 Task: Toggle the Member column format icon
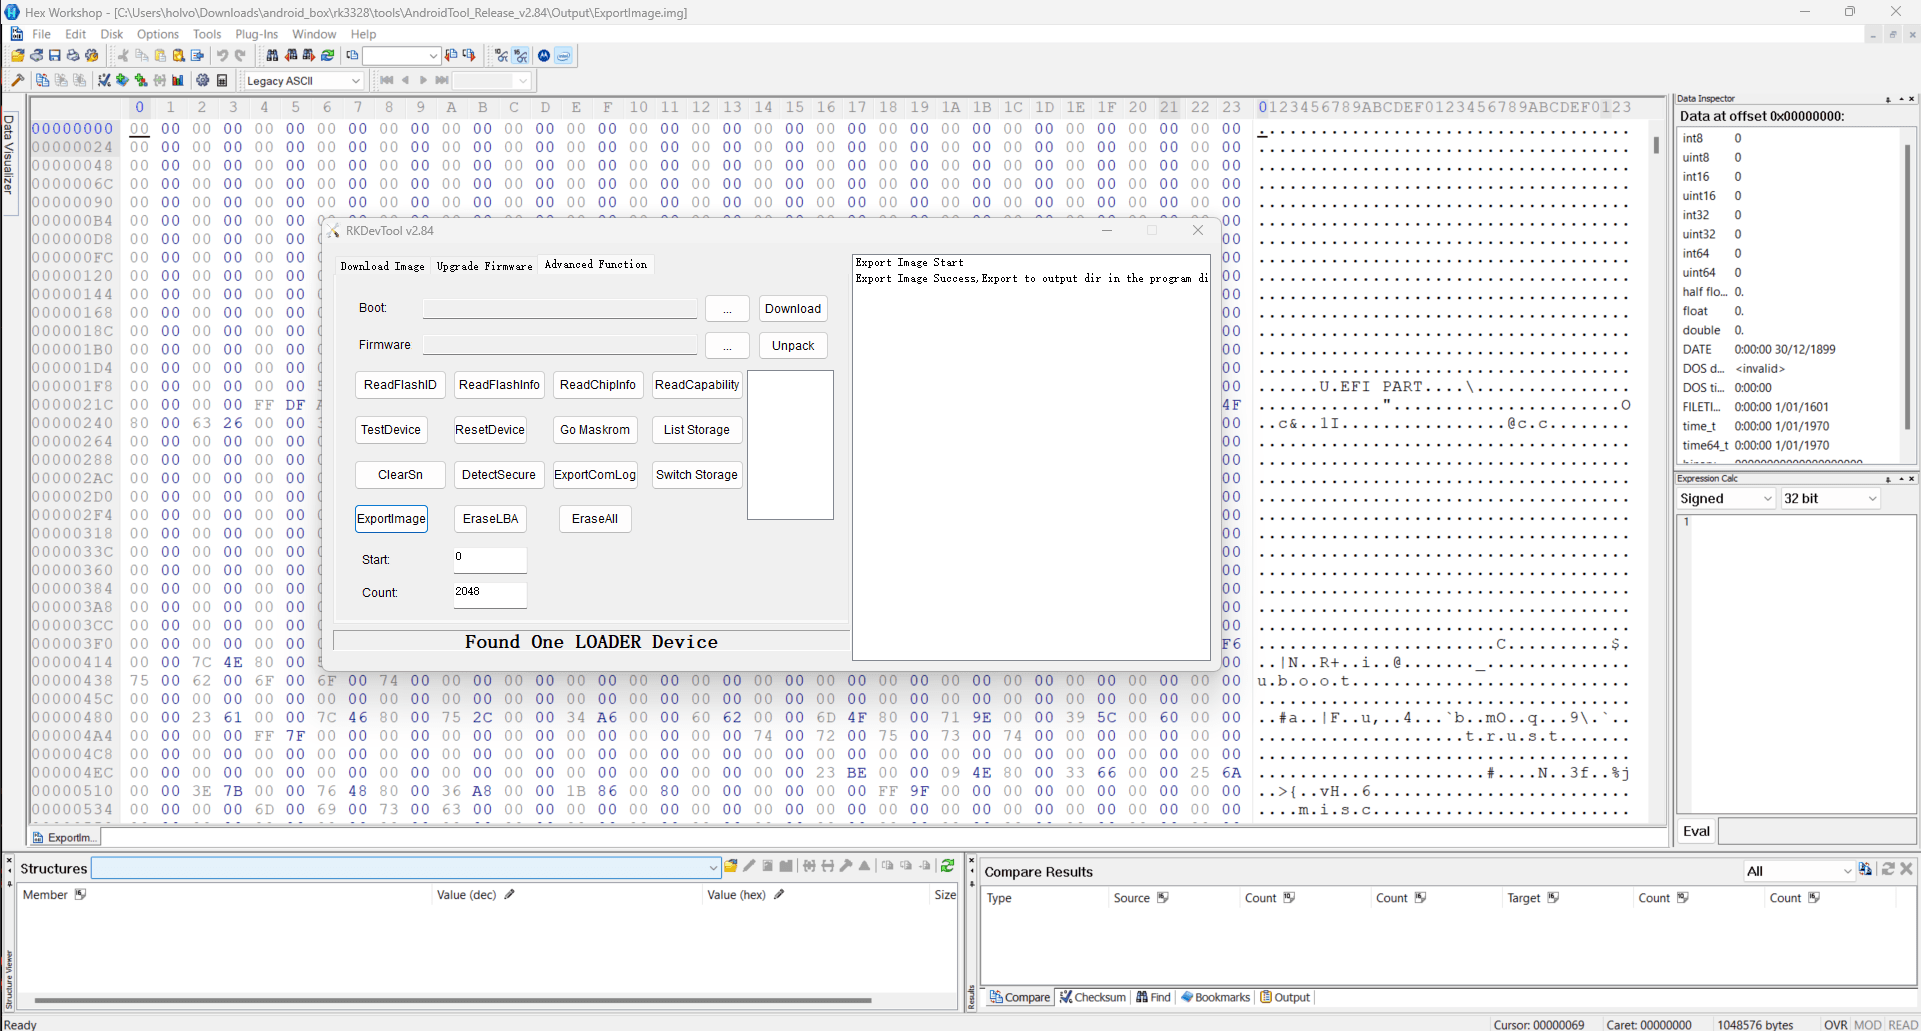(x=80, y=894)
